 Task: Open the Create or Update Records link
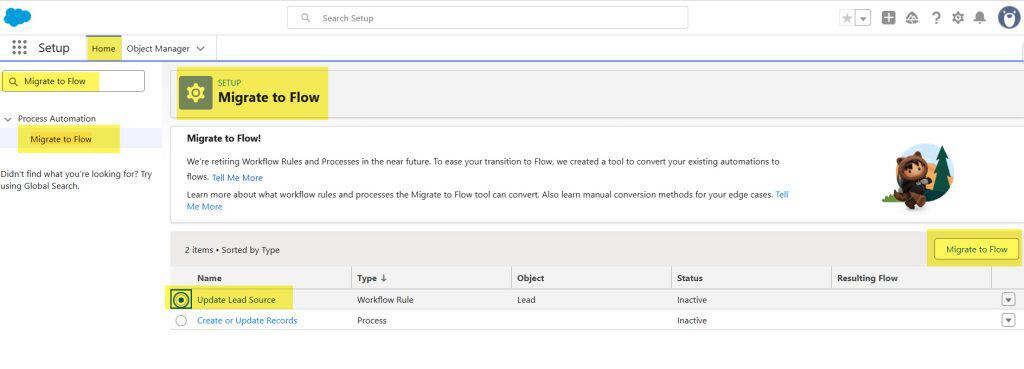click(x=247, y=321)
